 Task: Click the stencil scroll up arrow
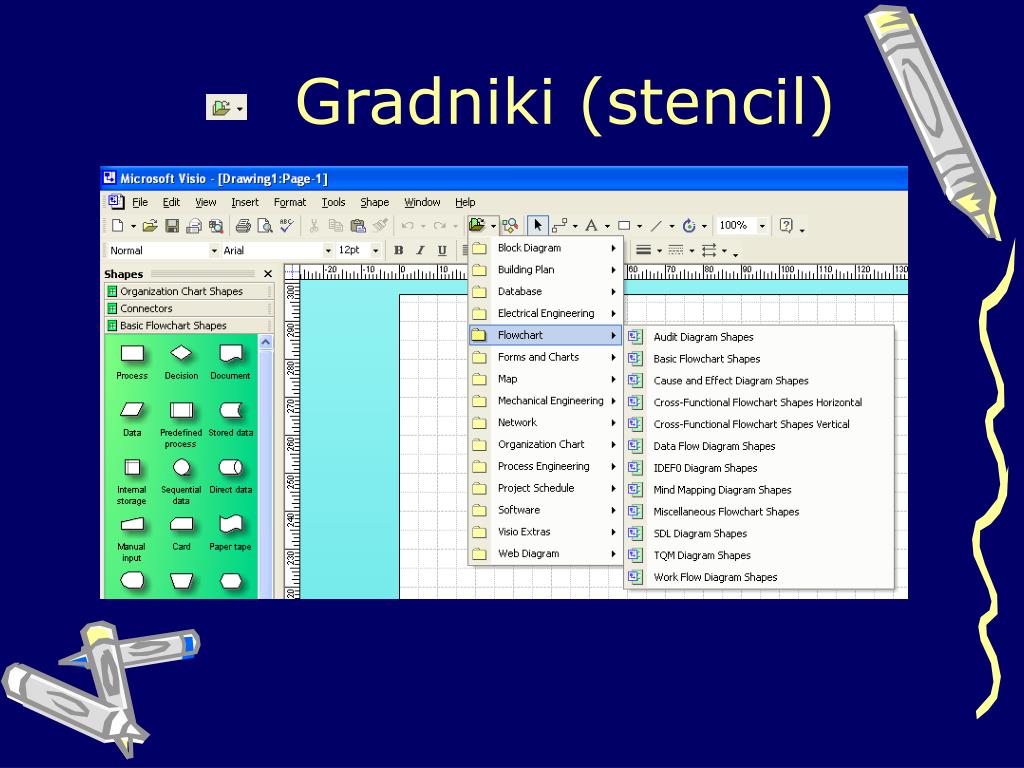pos(266,342)
